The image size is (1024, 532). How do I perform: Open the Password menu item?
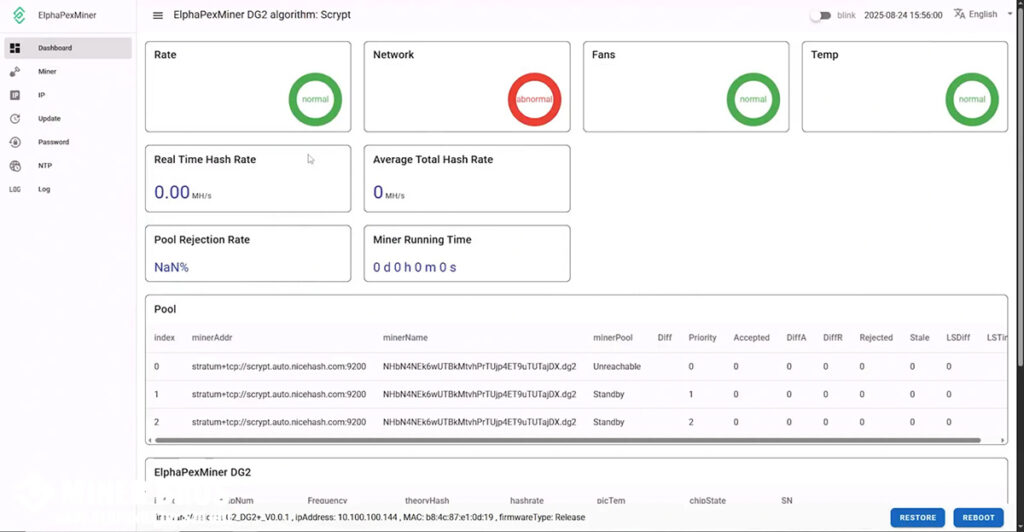click(54, 142)
